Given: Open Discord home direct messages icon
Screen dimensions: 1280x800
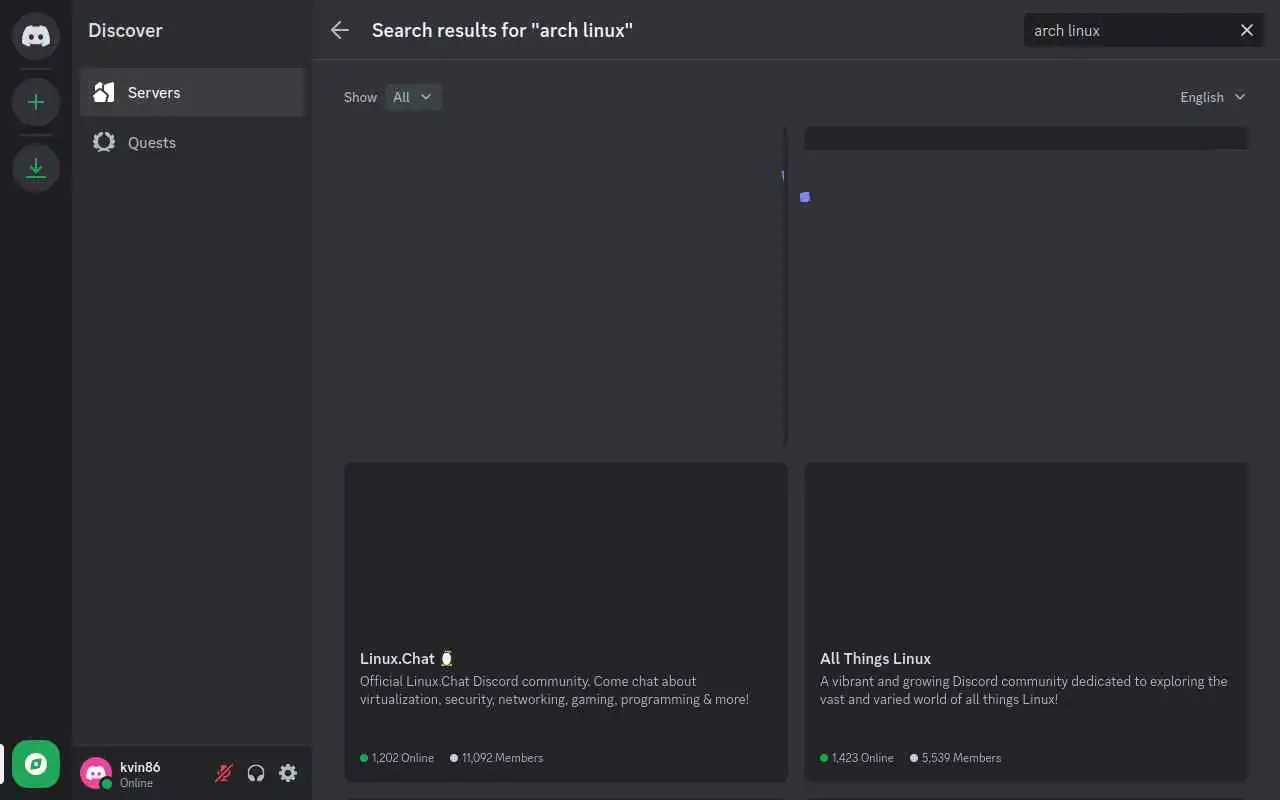Looking at the screenshot, I should (36, 36).
